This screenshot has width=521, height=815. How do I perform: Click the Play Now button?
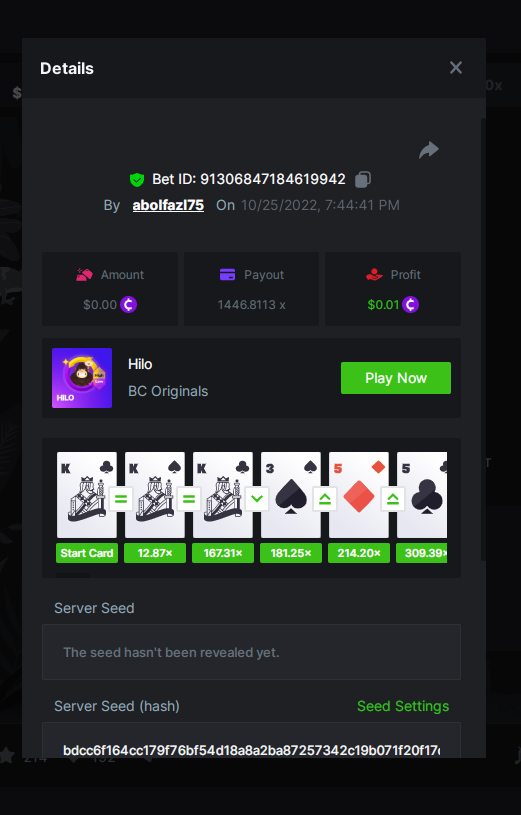[396, 378]
